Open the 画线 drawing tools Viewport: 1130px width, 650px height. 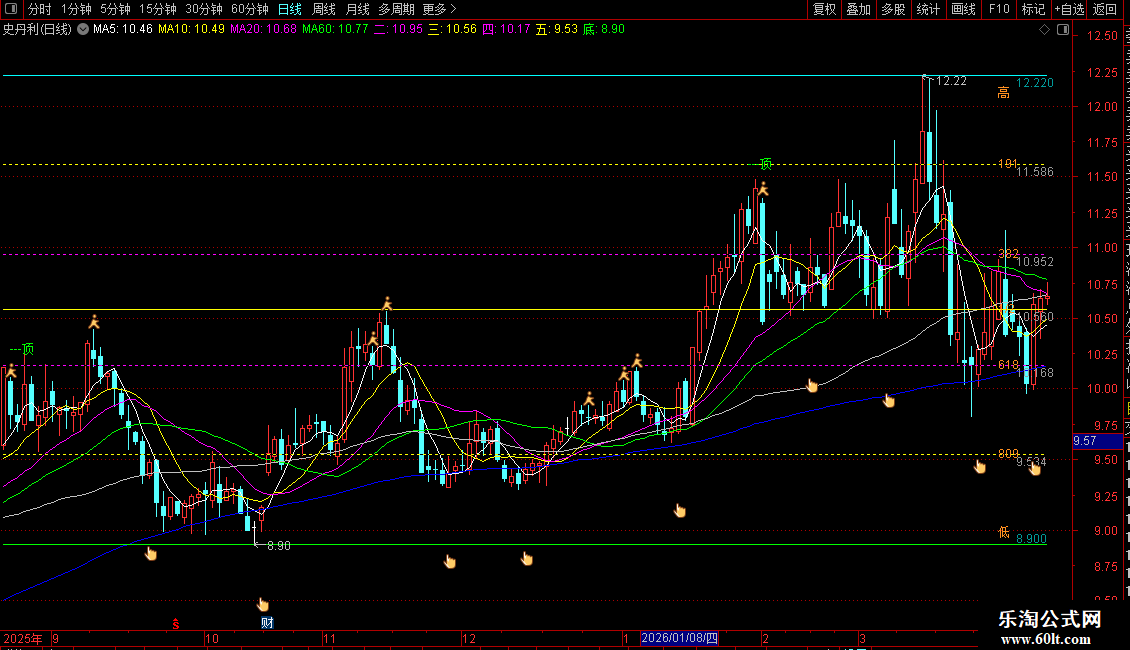(963, 9)
